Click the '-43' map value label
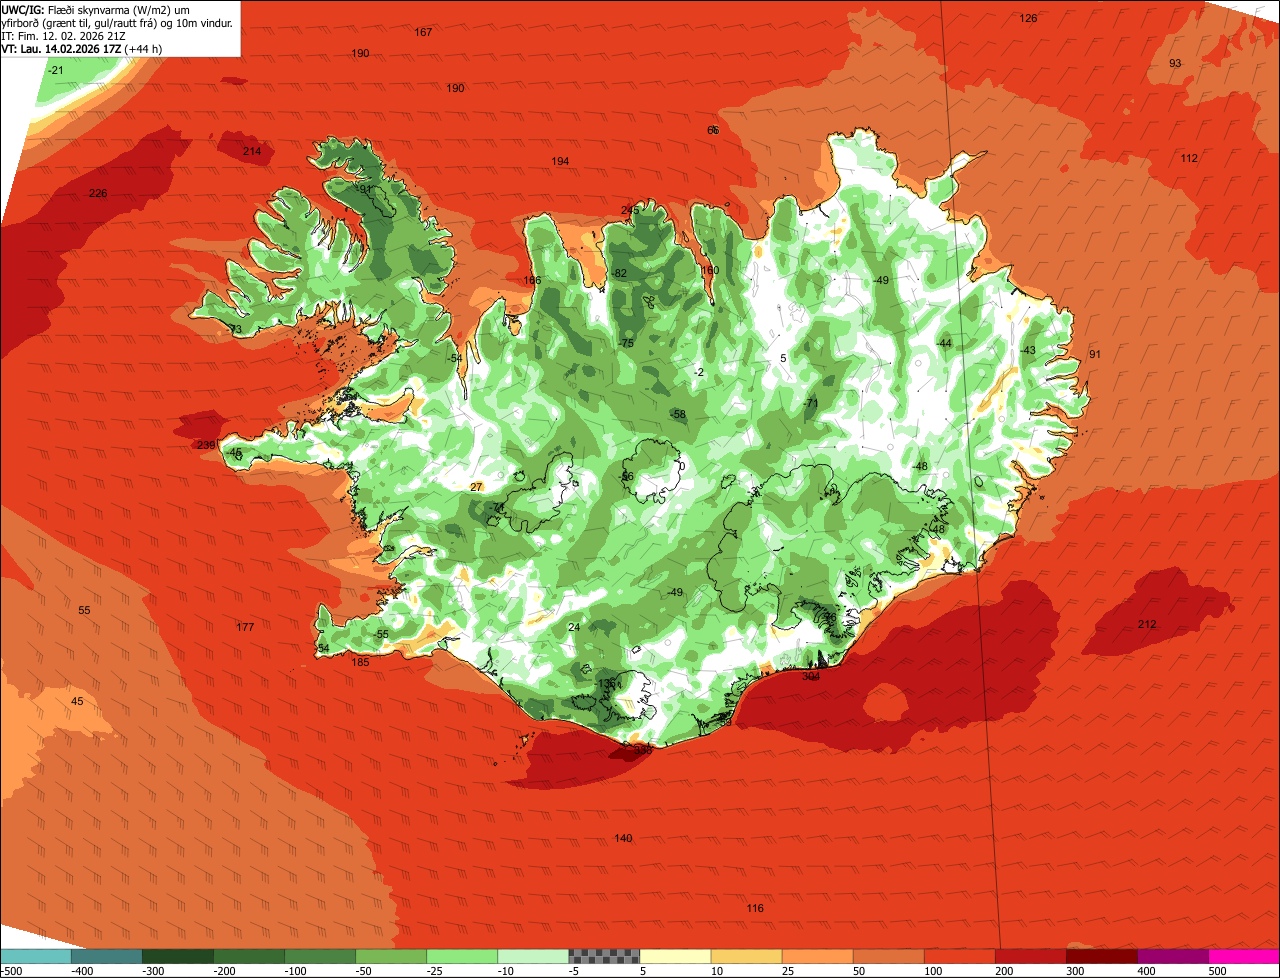The width and height of the screenshot is (1280, 978). coord(1028,350)
